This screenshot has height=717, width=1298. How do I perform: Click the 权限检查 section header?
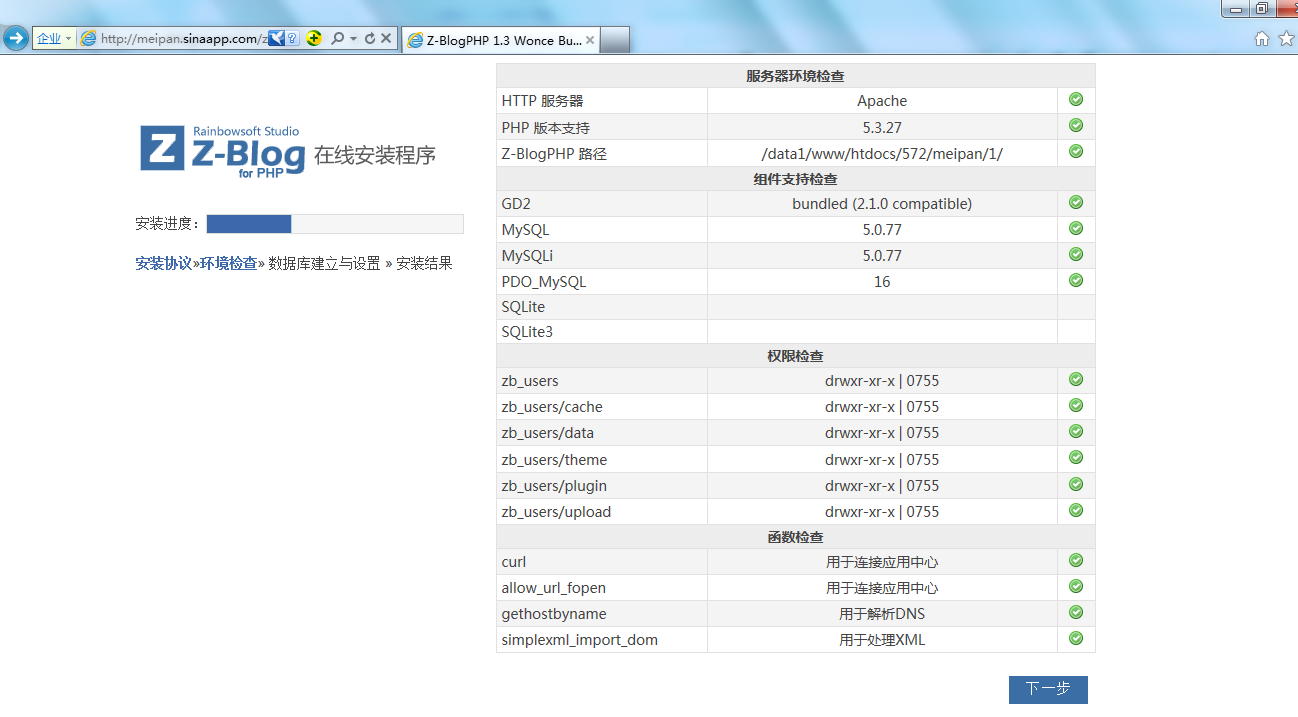pos(796,356)
